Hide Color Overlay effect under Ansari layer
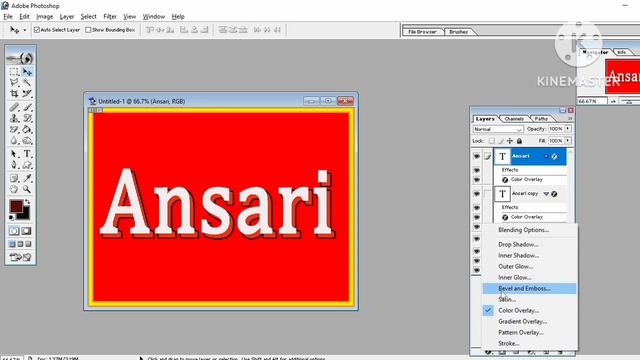This screenshot has height=360, width=640. (x=477, y=180)
